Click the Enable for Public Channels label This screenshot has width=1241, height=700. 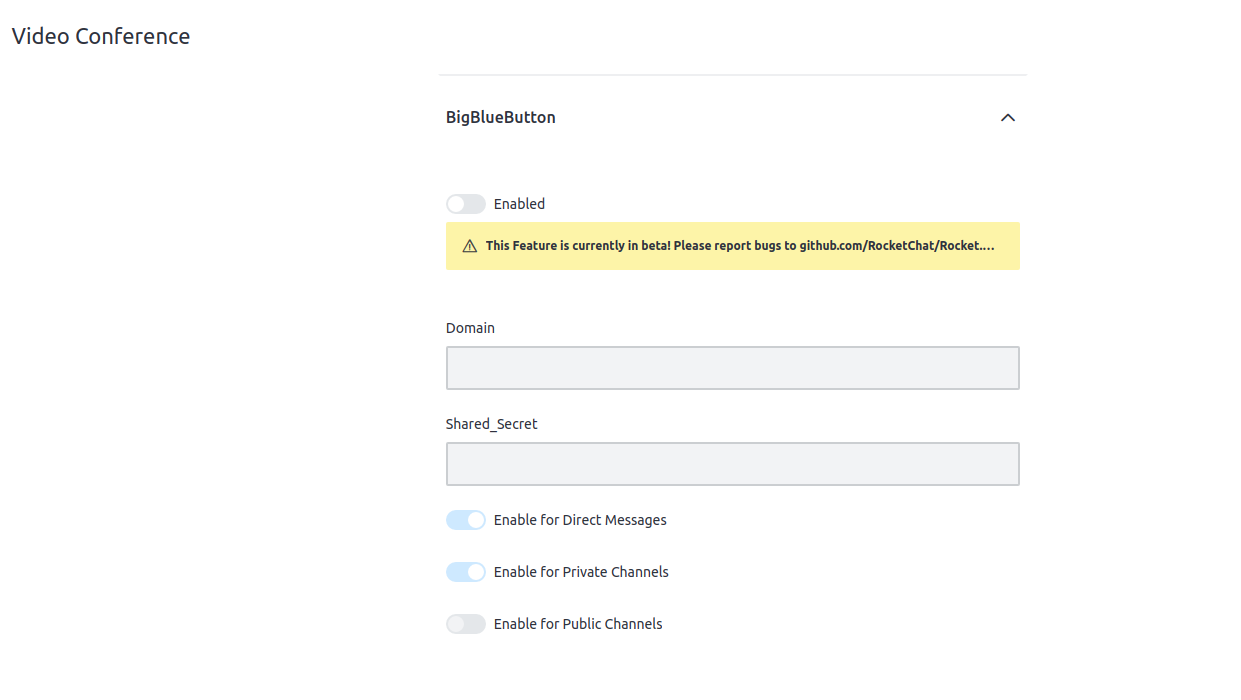click(578, 624)
